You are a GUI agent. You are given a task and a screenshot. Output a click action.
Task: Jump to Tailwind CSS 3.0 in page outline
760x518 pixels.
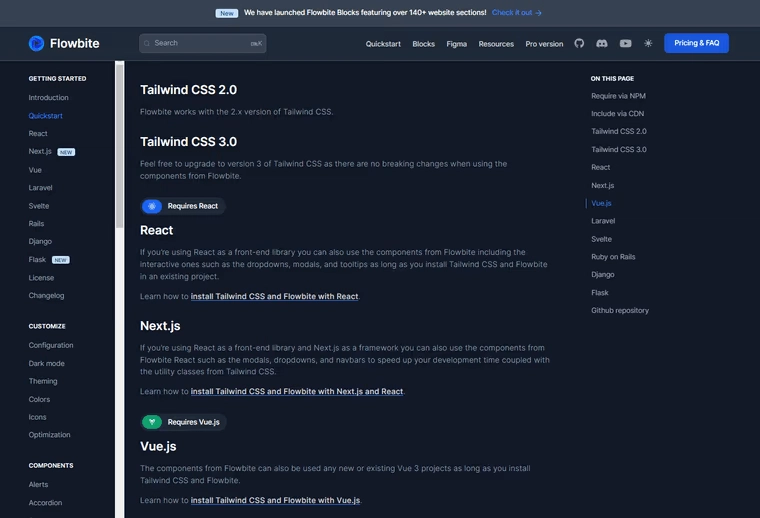pyautogui.click(x=618, y=149)
